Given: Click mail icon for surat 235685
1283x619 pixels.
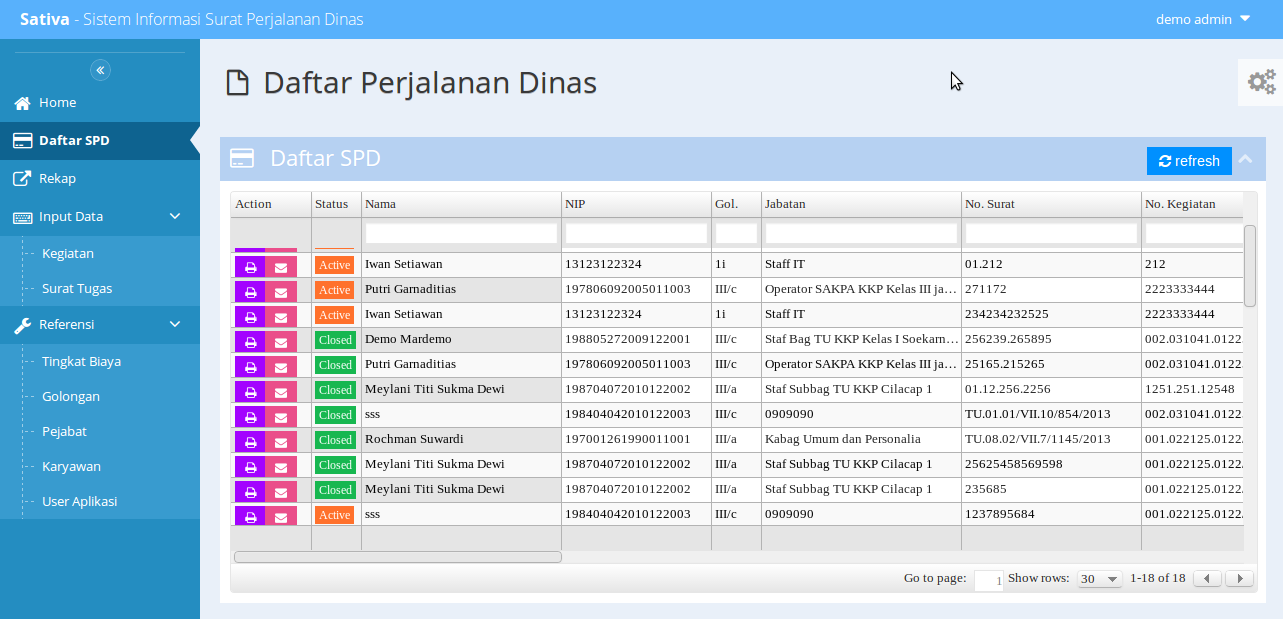Looking at the screenshot, I should tap(281, 491).
